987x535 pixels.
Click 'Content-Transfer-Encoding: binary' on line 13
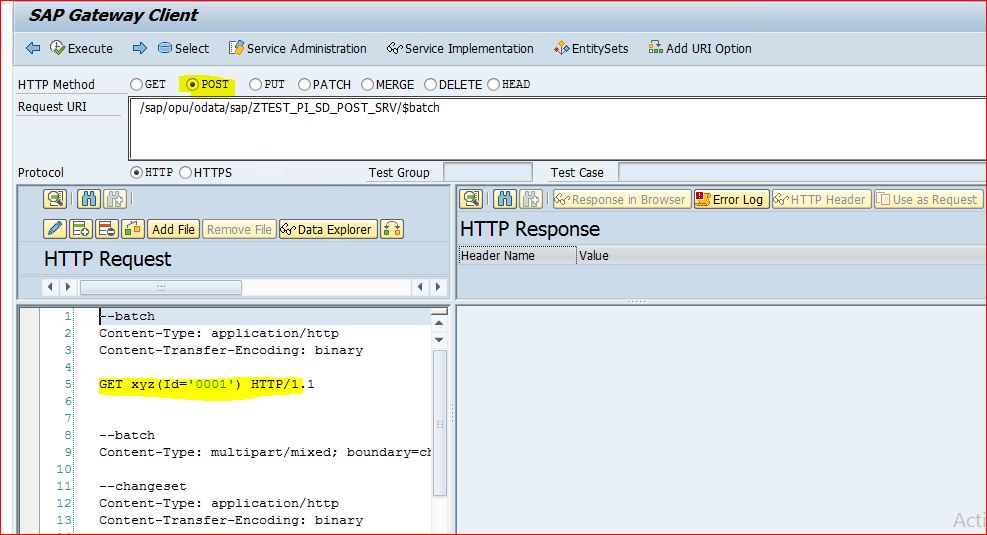[231, 520]
